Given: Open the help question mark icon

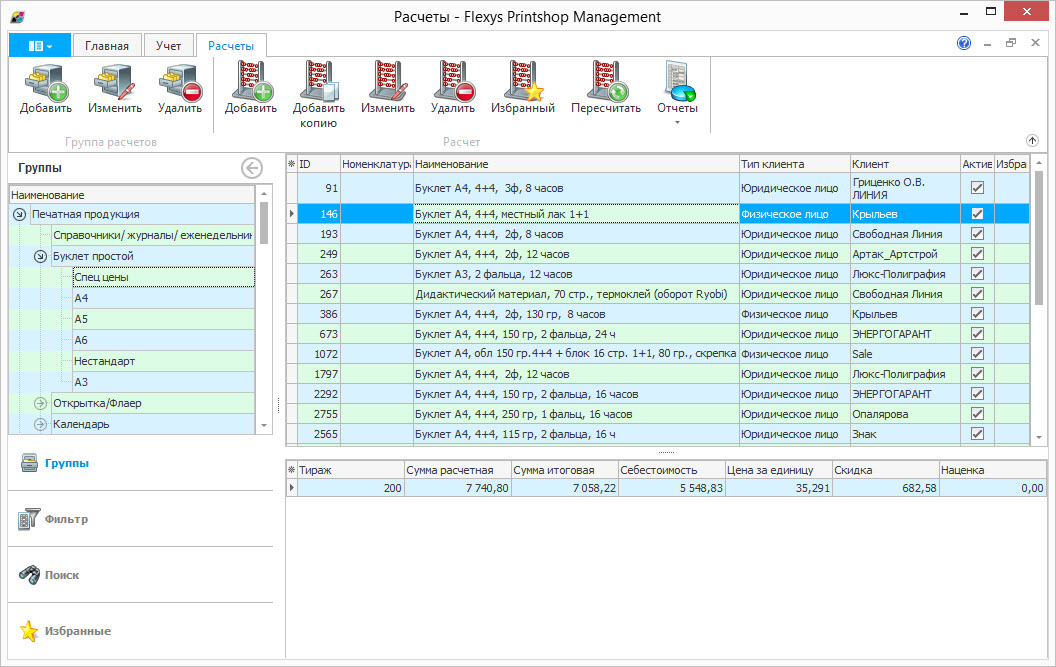Looking at the screenshot, I should click(x=964, y=43).
